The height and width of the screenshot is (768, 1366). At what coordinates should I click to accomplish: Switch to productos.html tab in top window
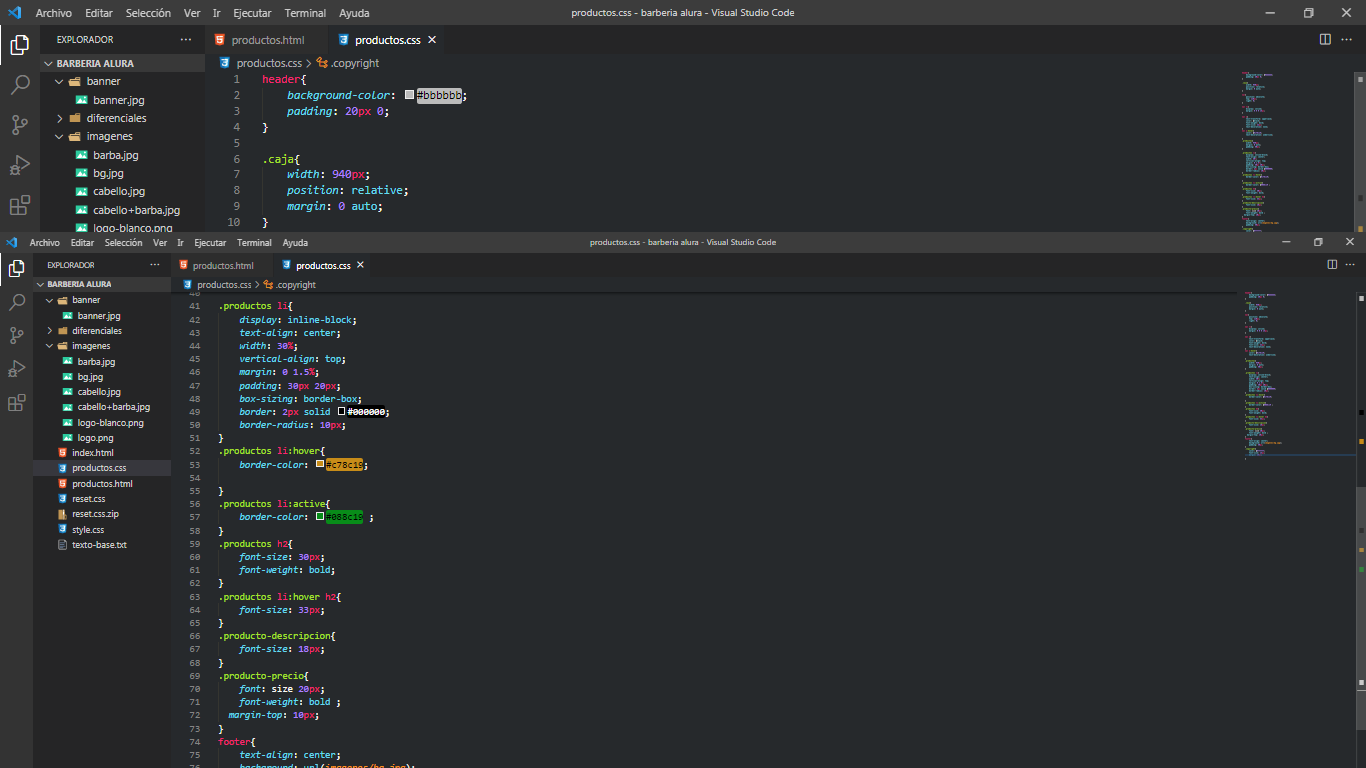267,40
